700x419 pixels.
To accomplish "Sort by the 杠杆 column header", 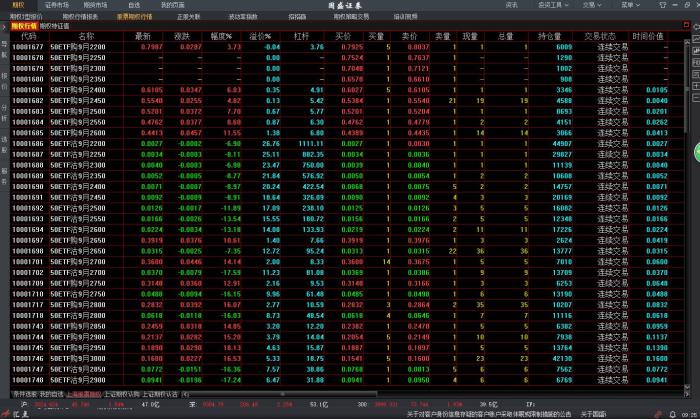I will (301, 36).
